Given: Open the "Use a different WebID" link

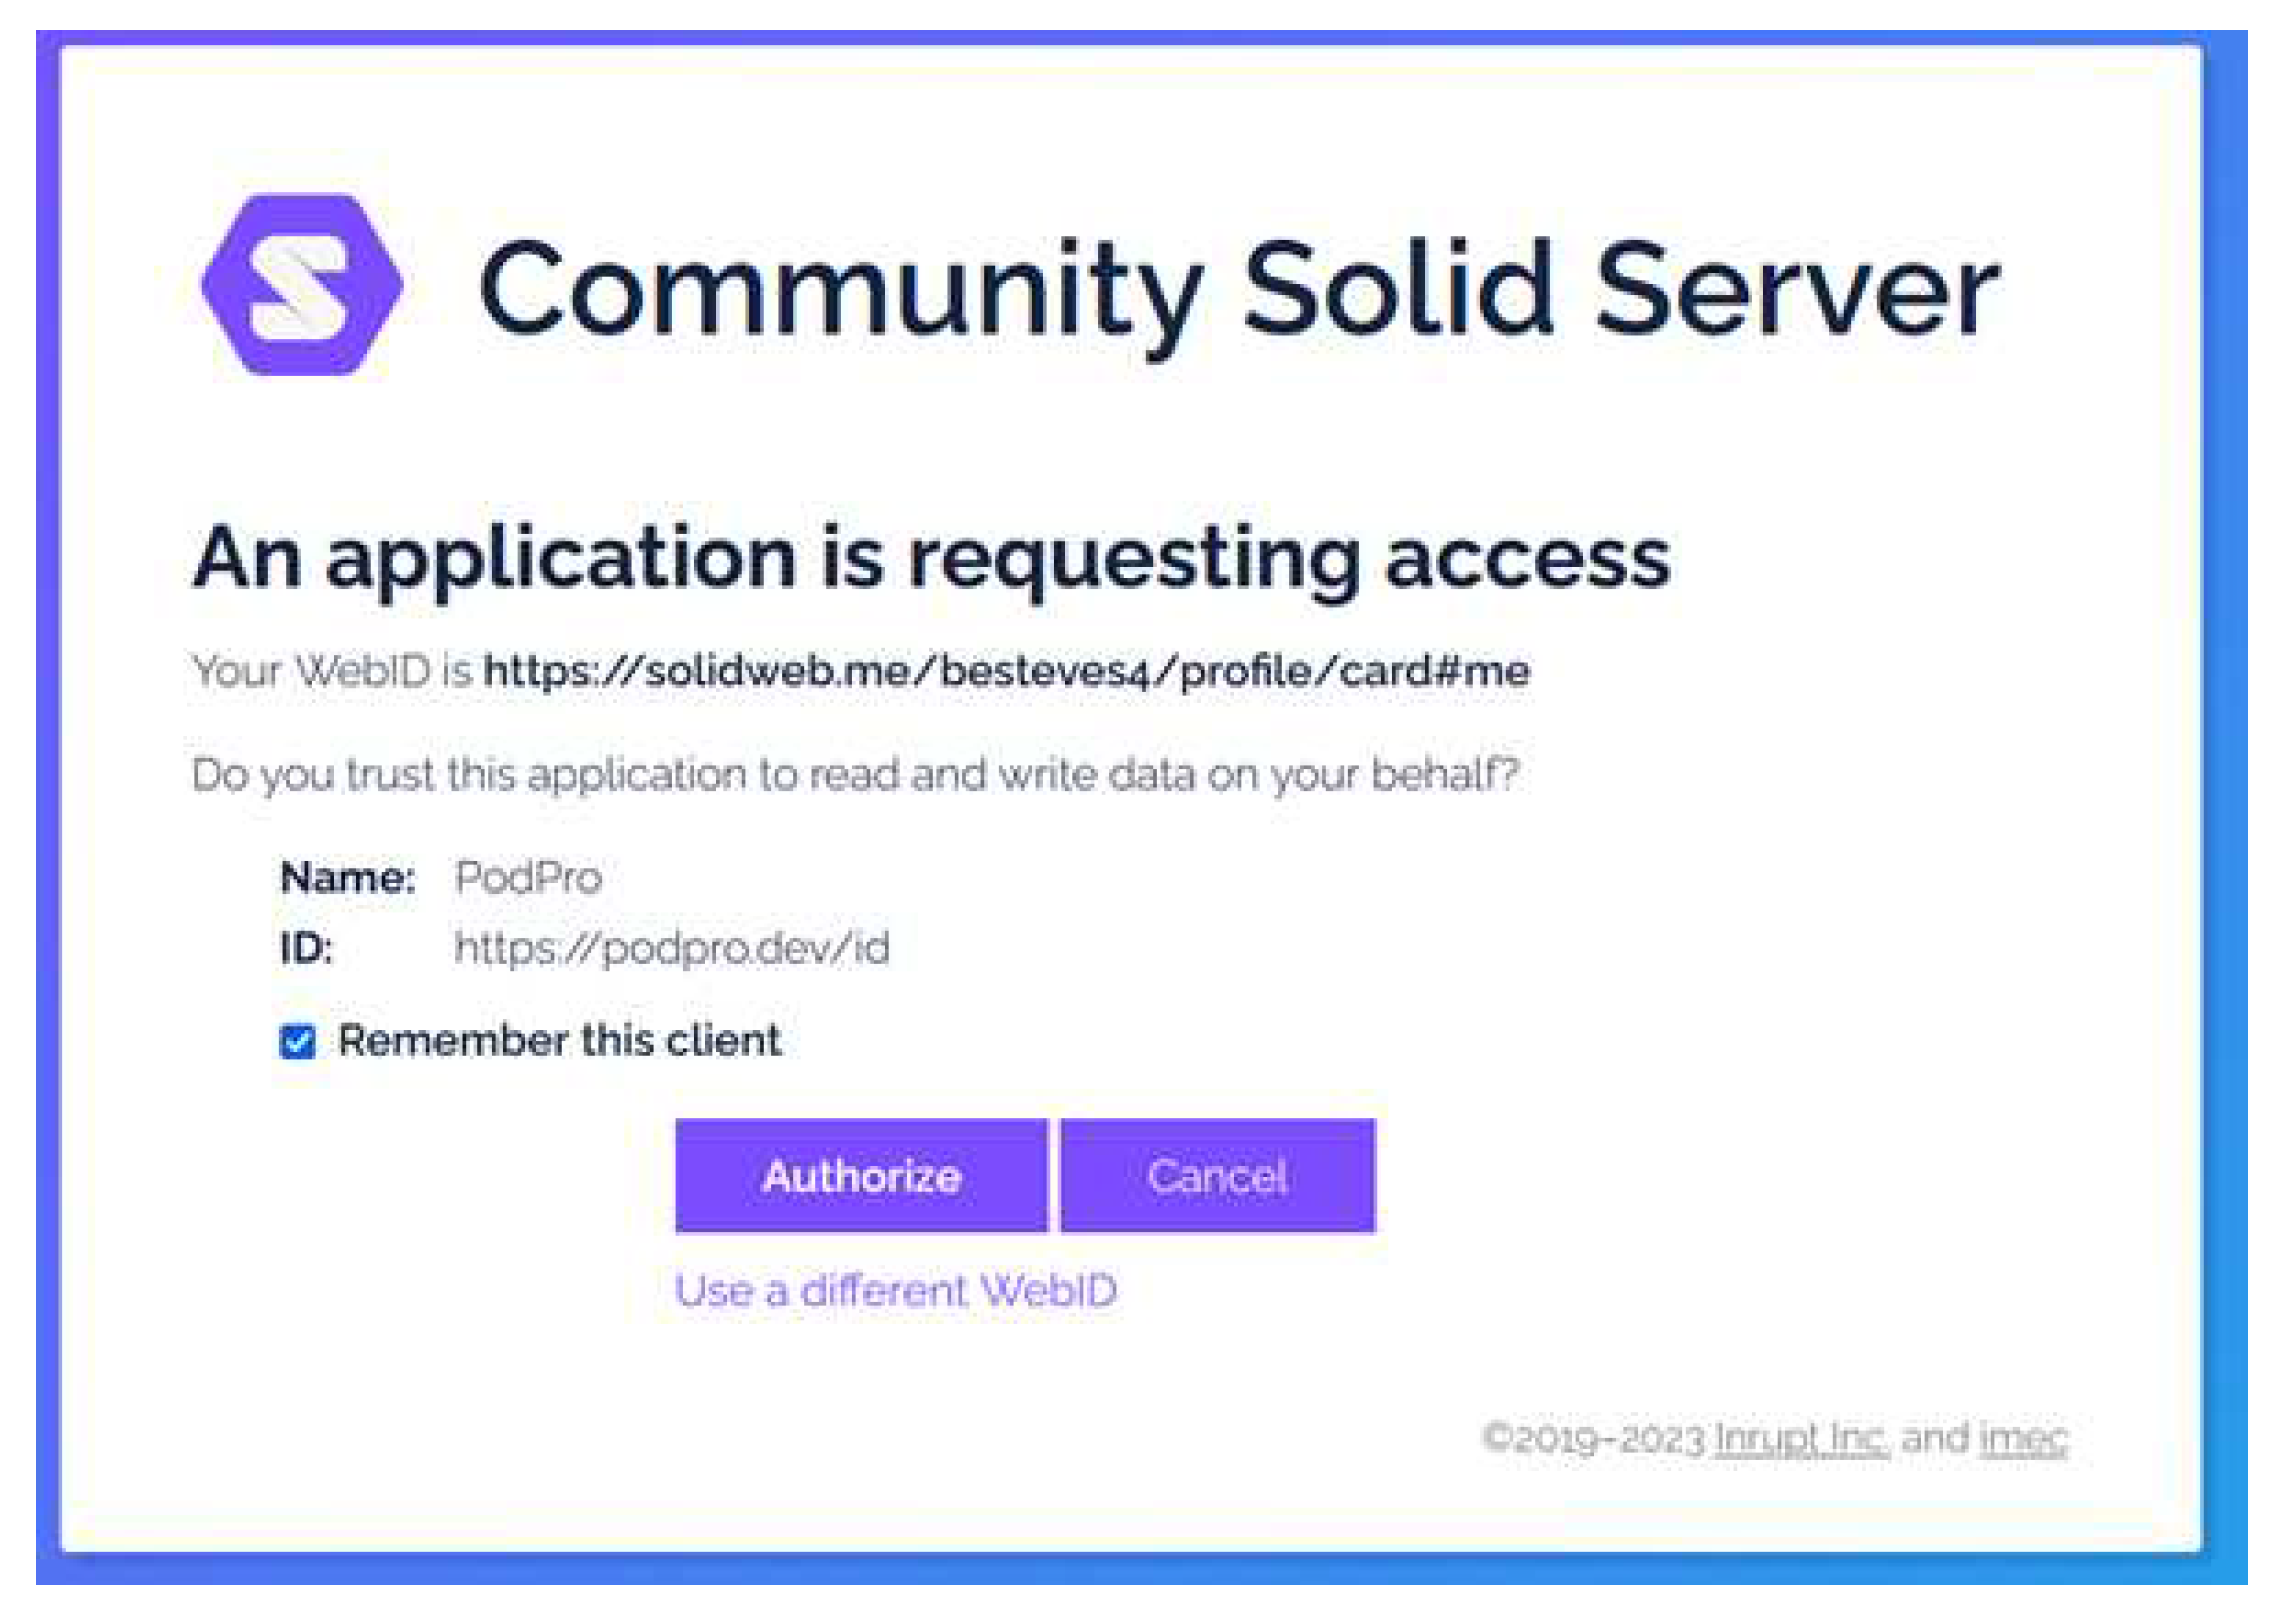Looking at the screenshot, I should tap(895, 1290).
